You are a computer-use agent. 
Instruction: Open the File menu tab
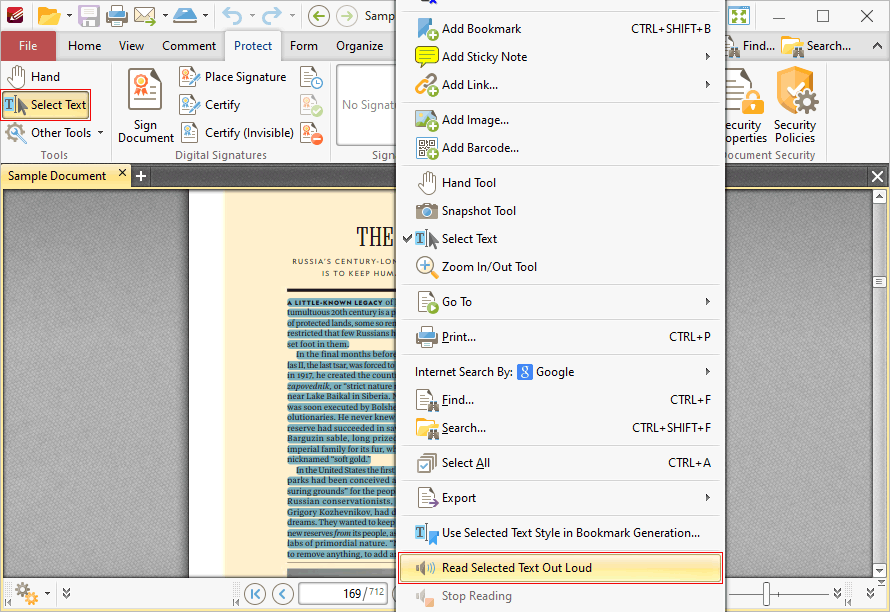28,46
